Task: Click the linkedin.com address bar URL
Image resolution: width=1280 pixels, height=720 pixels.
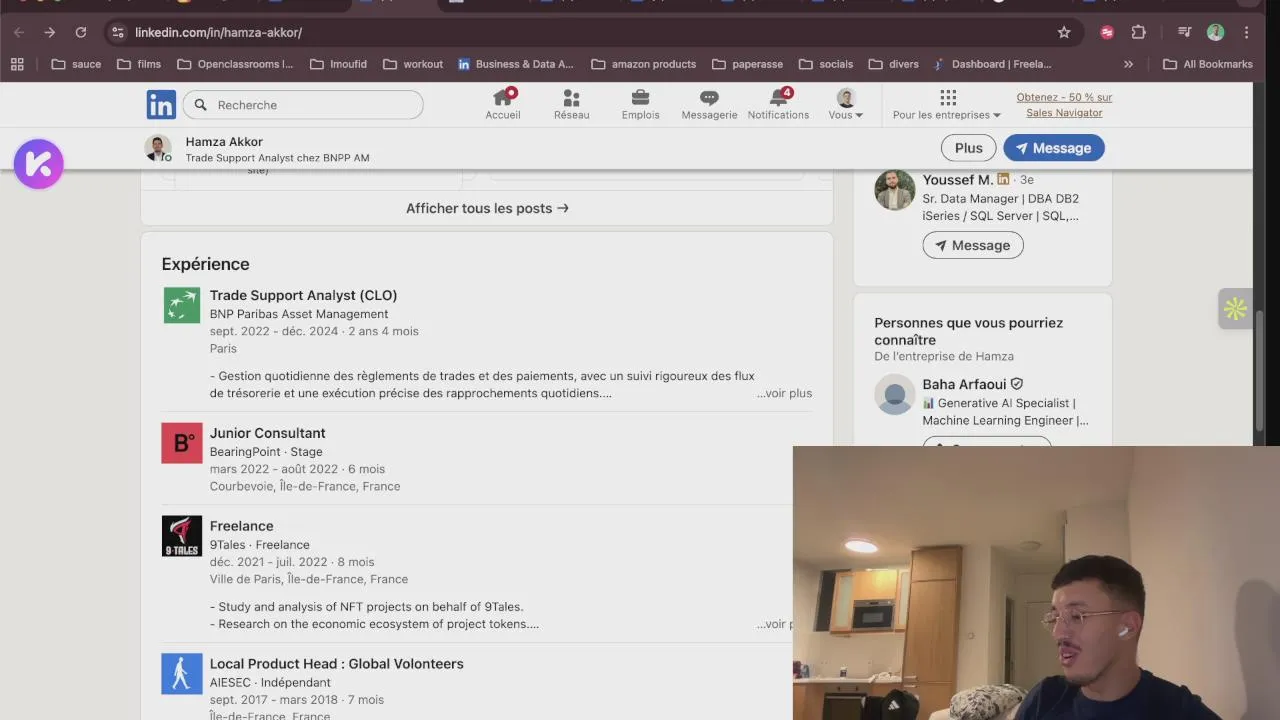Action: pos(218,32)
